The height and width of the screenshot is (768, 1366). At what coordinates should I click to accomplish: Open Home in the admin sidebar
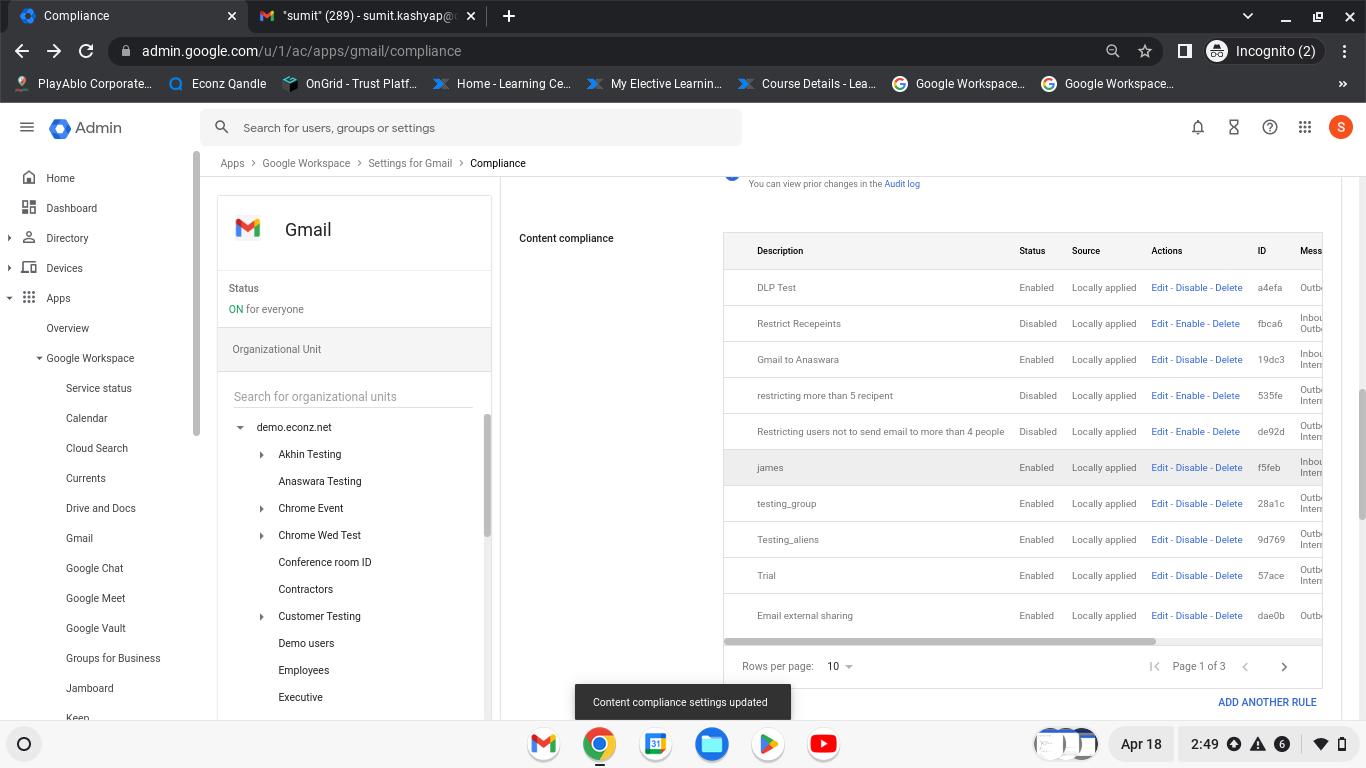pos(60,178)
